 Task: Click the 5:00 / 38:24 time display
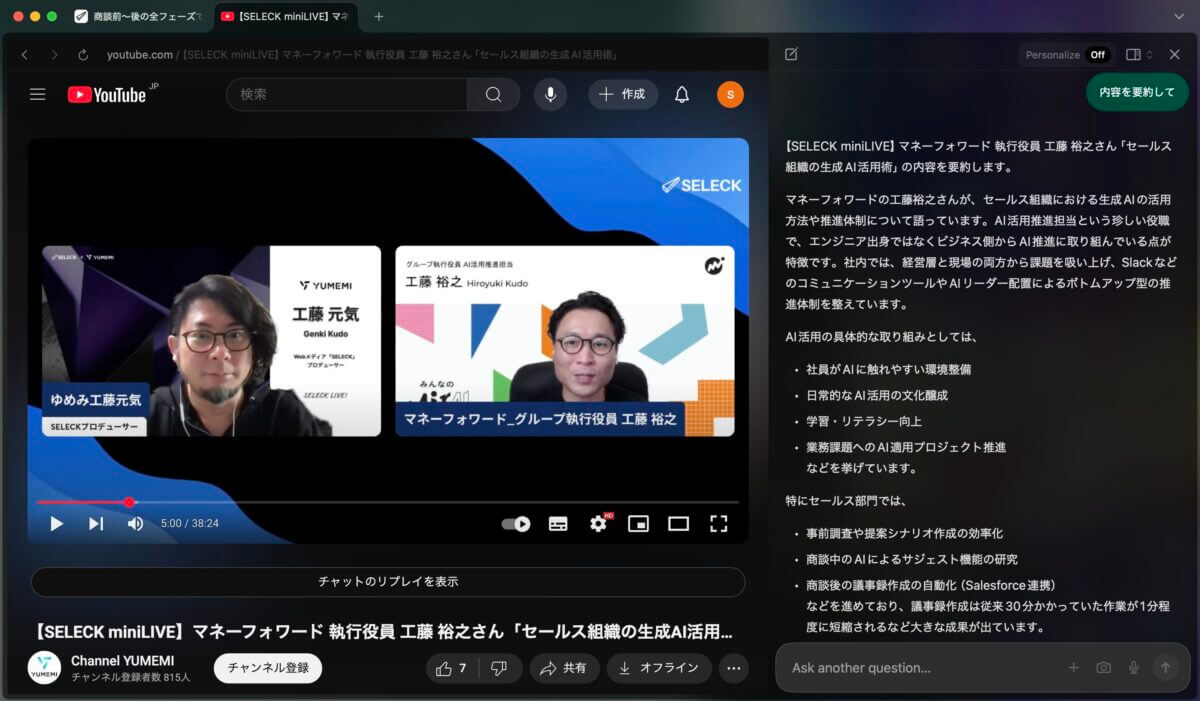[x=190, y=523]
